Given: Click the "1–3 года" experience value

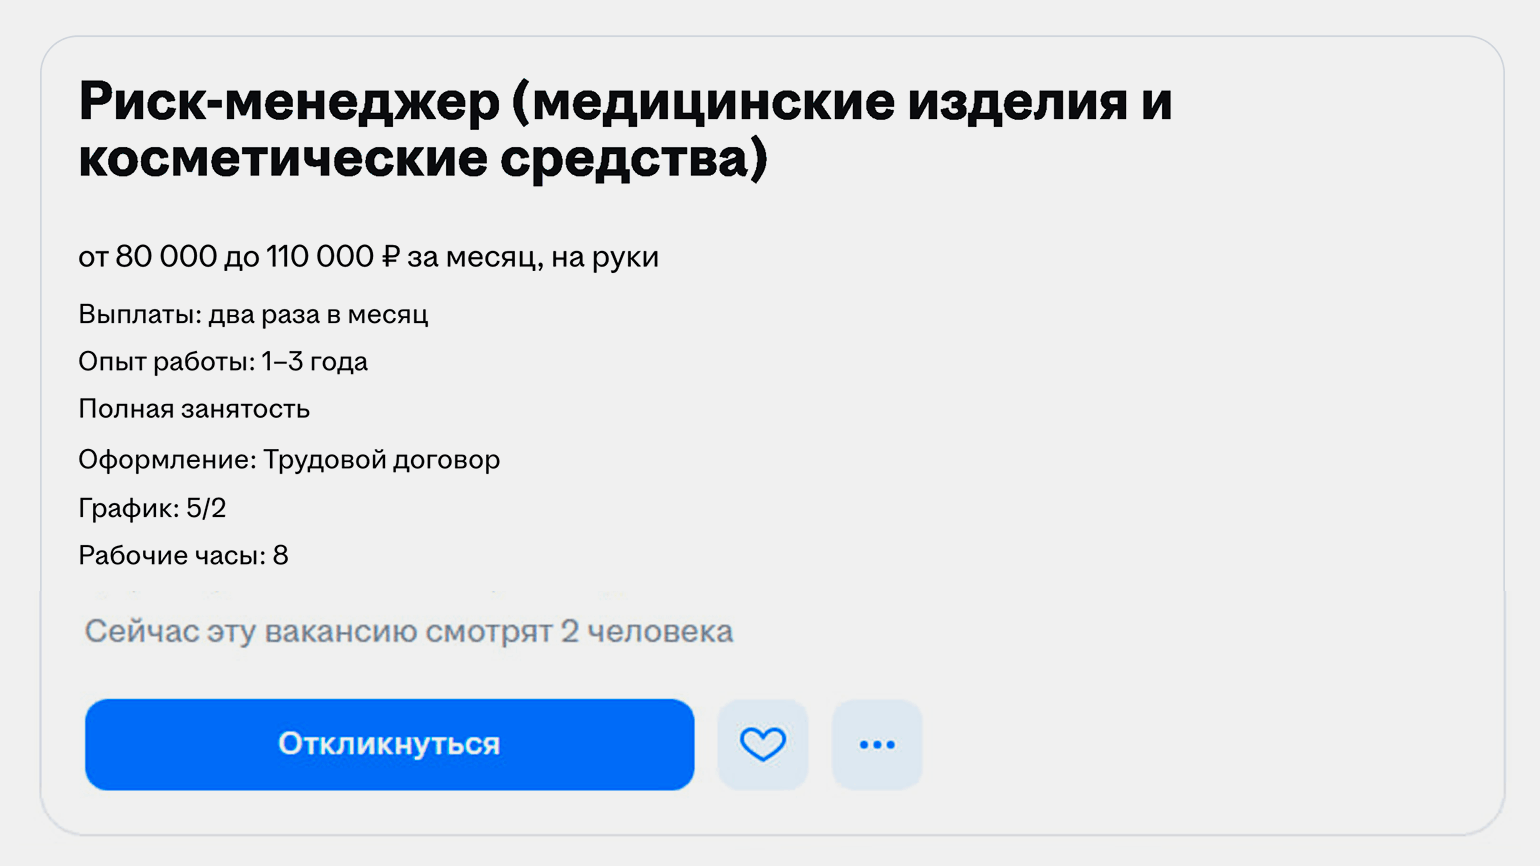Looking at the screenshot, I should click(x=315, y=361).
